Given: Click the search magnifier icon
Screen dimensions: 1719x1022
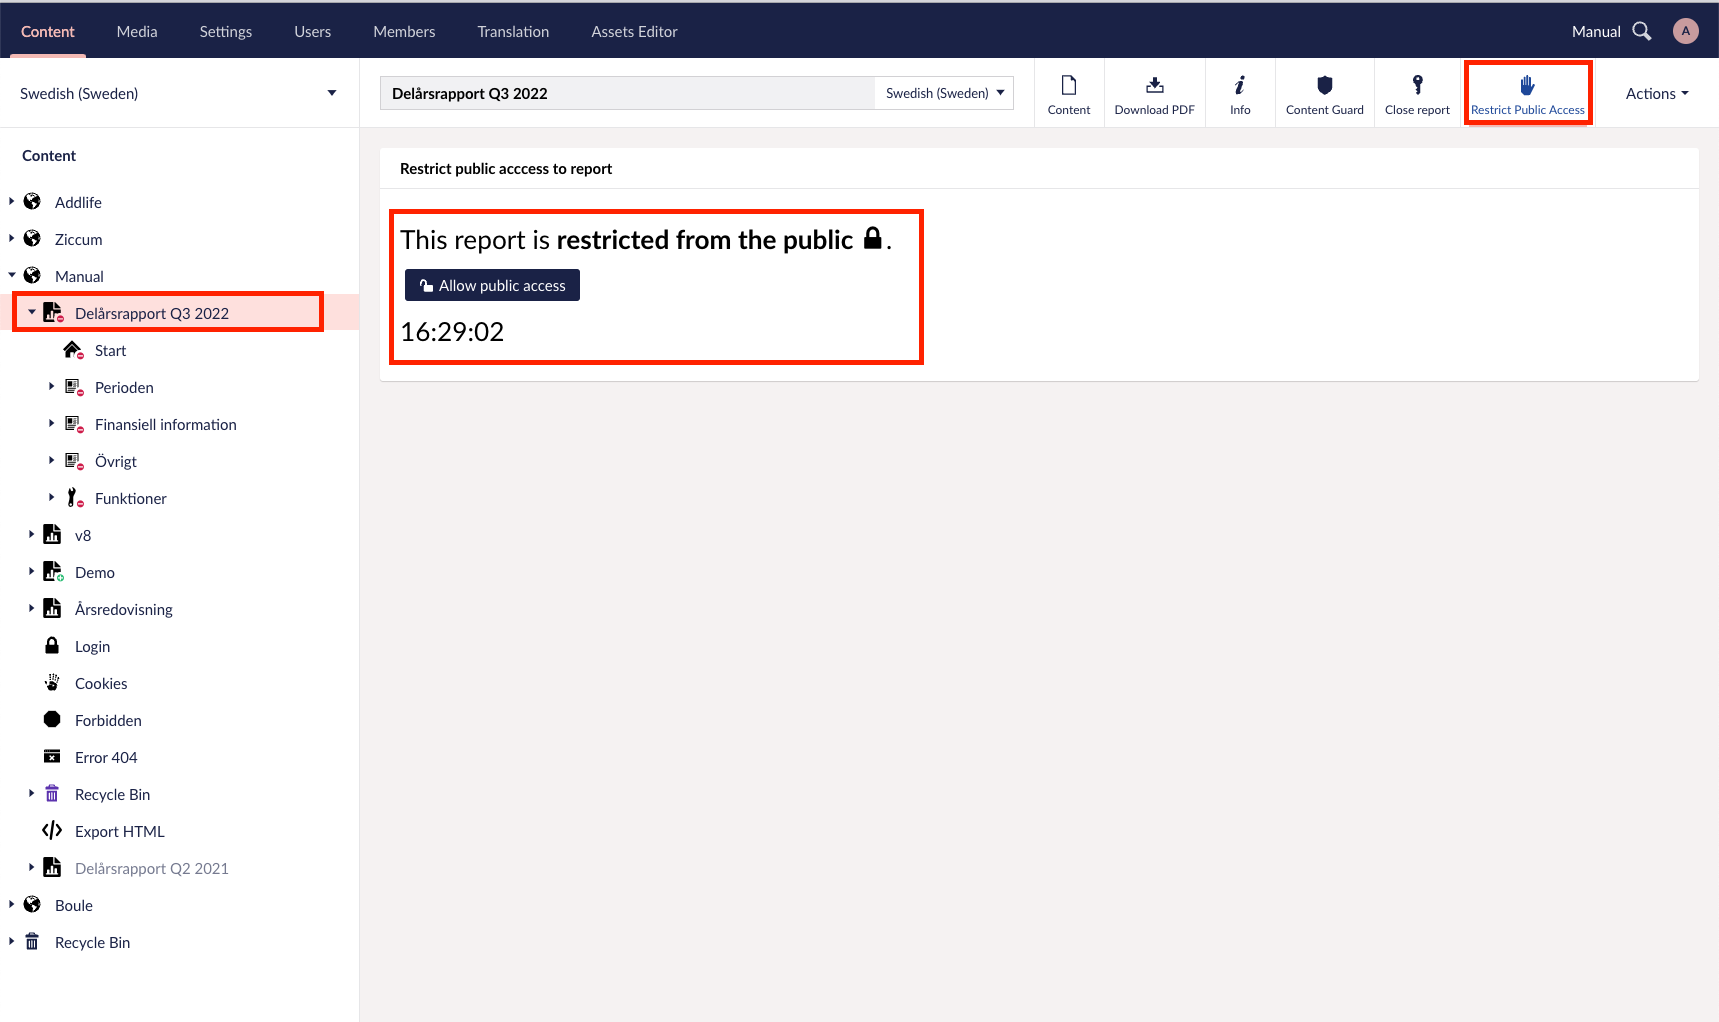Looking at the screenshot, I should [x=1641, y=32].
